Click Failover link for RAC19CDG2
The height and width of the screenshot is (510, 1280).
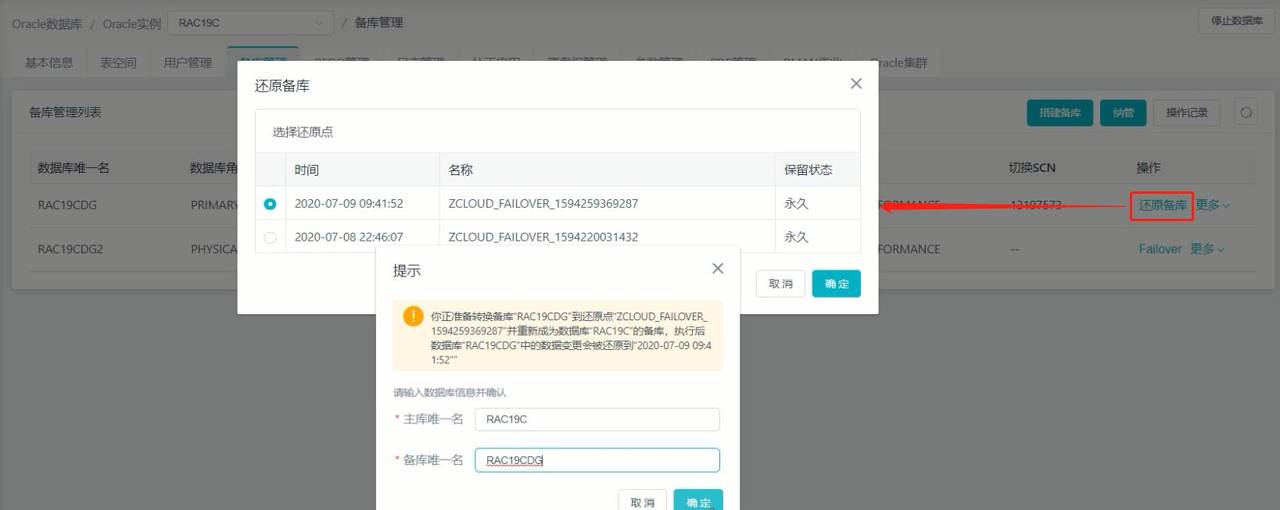point(1160,249)
